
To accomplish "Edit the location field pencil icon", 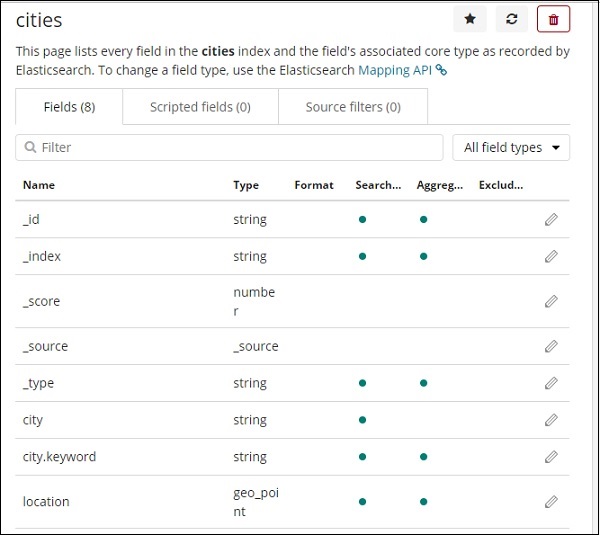I will click(x=551, y=501).
